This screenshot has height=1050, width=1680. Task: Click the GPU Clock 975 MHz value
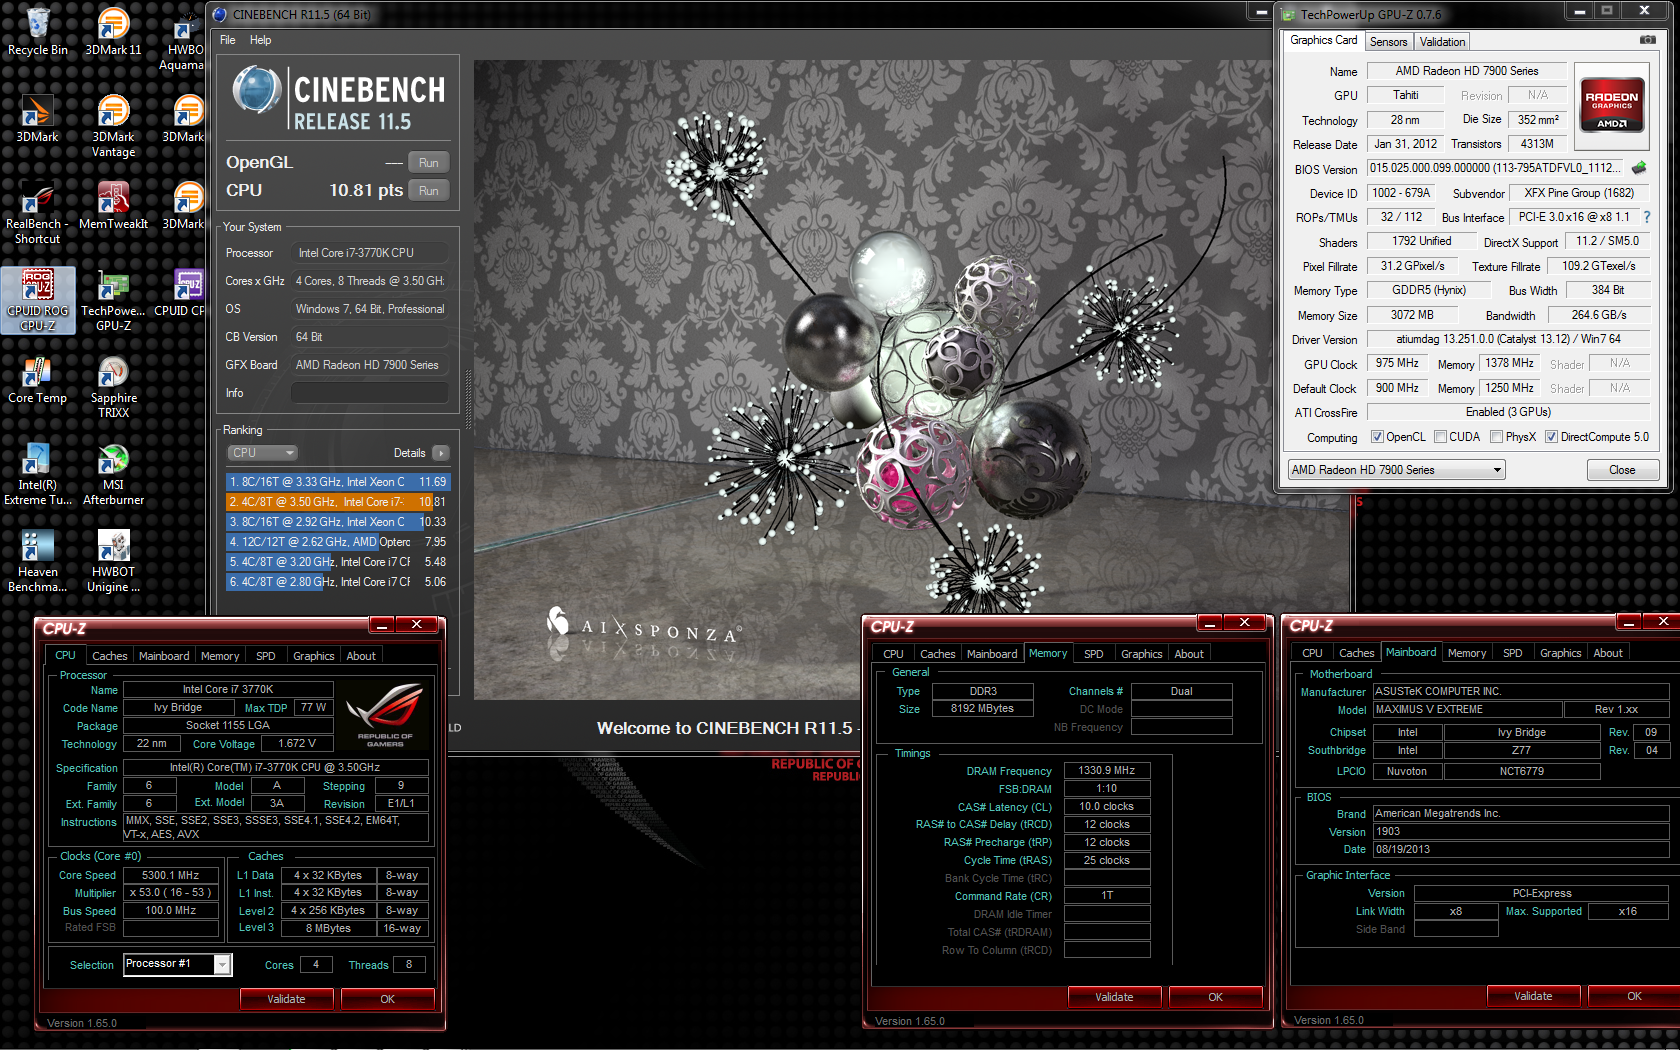click(x=1396, y=363)
